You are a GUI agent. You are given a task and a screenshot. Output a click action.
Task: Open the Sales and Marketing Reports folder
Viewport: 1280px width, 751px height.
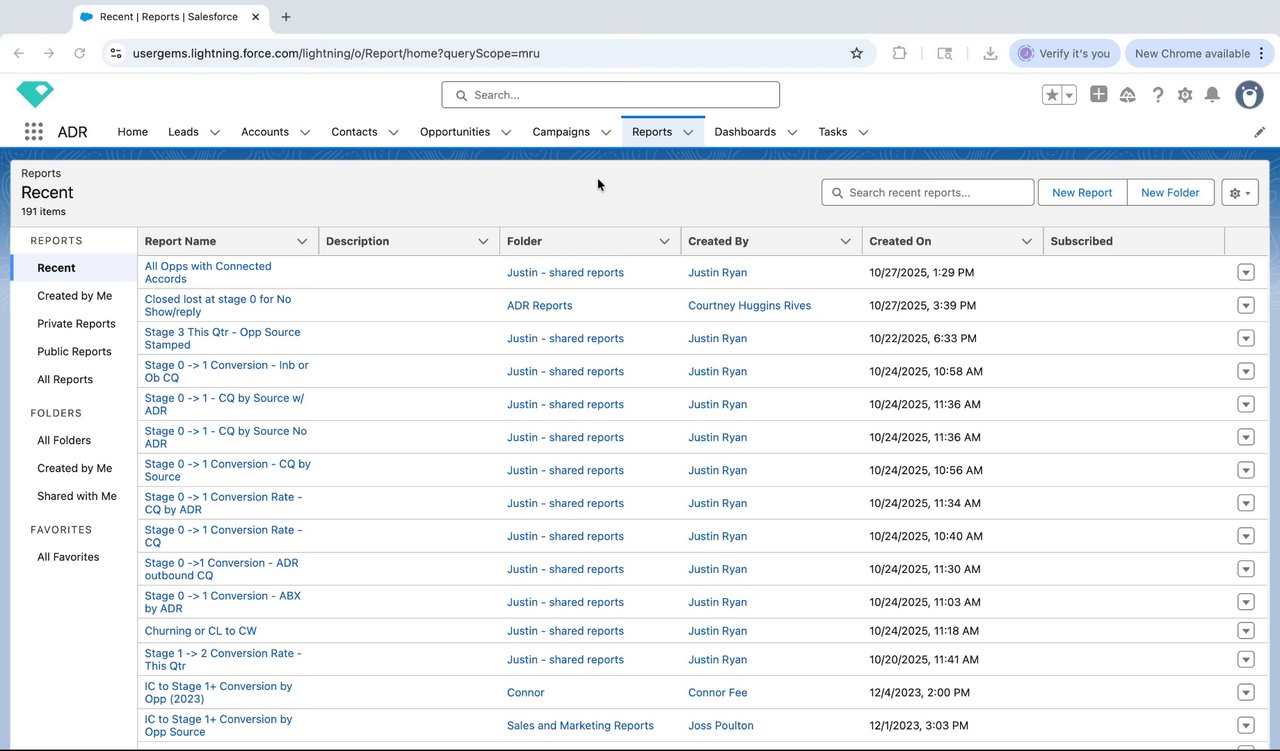[580, 726]
